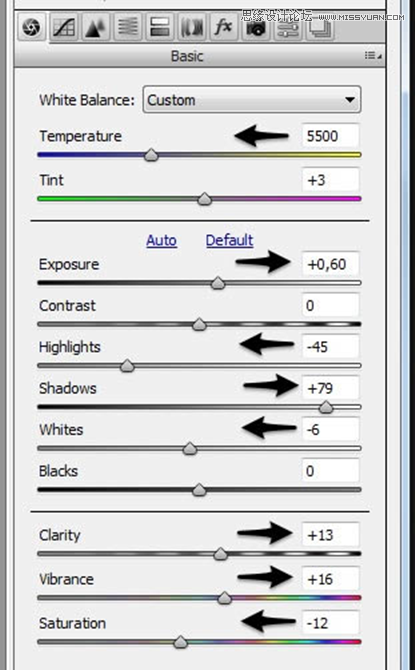Click the Vibrance value field
The height and width of the screenshot is (670, 415).
point(330,579)
